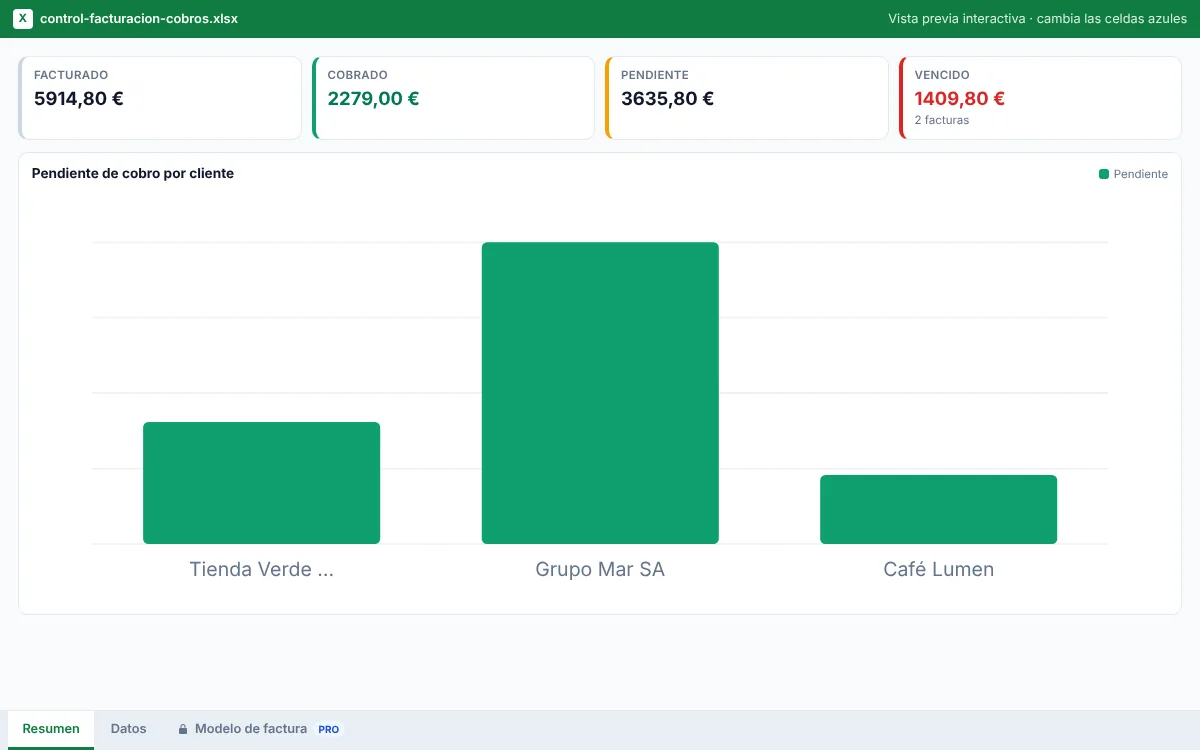Viewport: 1200px width, 750px height.
Task: Click the lock icon beside Modelo de factura
Action: [183, 729]
